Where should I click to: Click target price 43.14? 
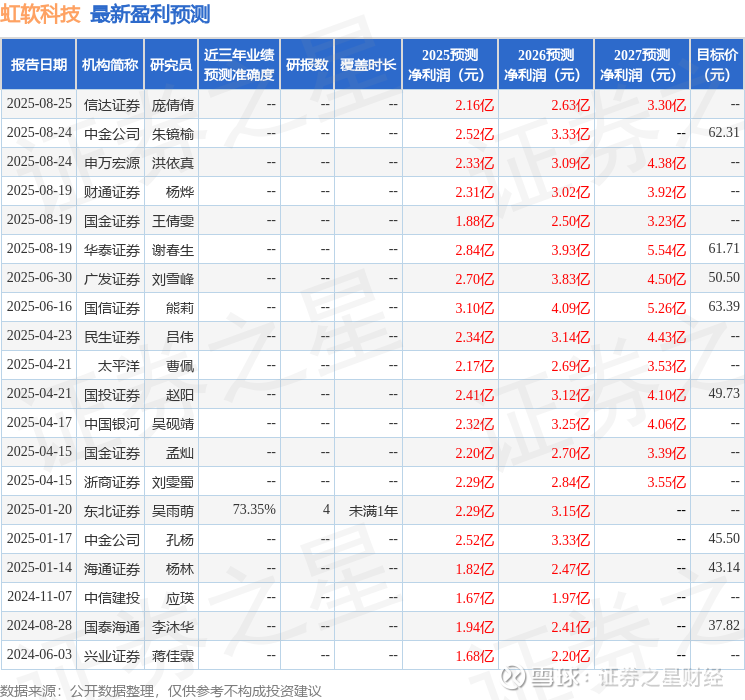724,567
